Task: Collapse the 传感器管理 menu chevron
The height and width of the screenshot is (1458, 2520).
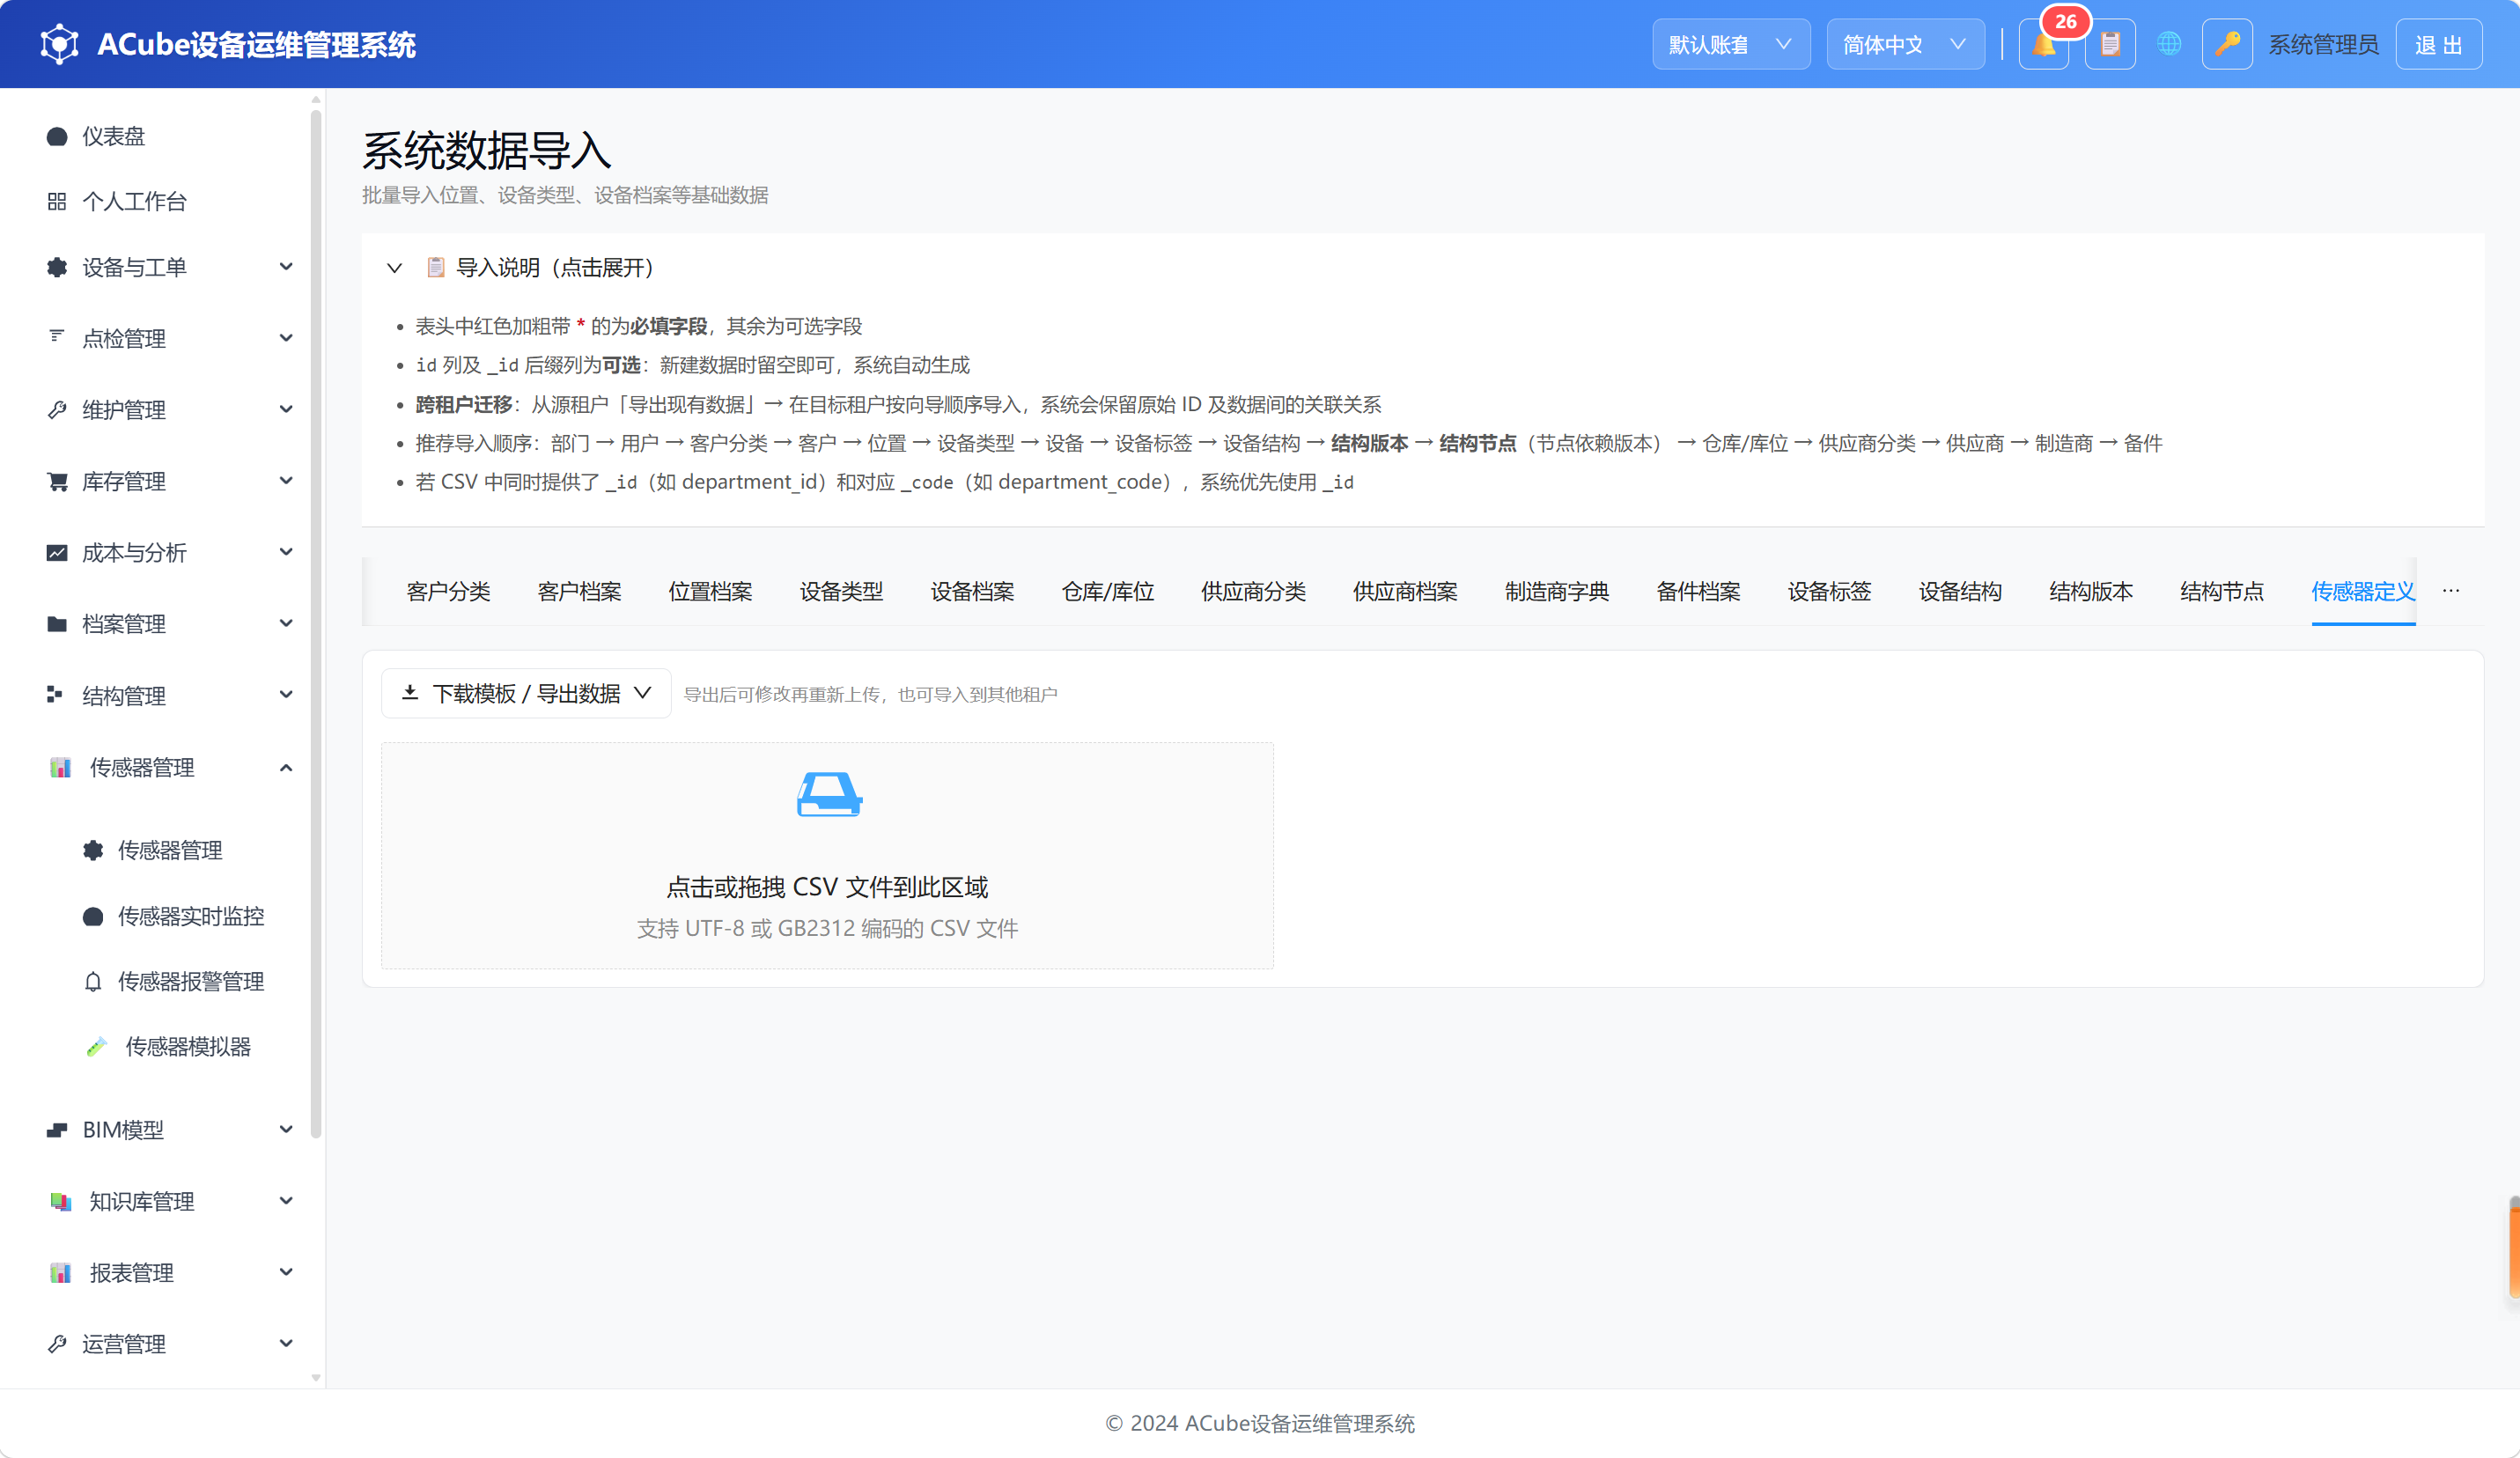Action: point(286,767)
